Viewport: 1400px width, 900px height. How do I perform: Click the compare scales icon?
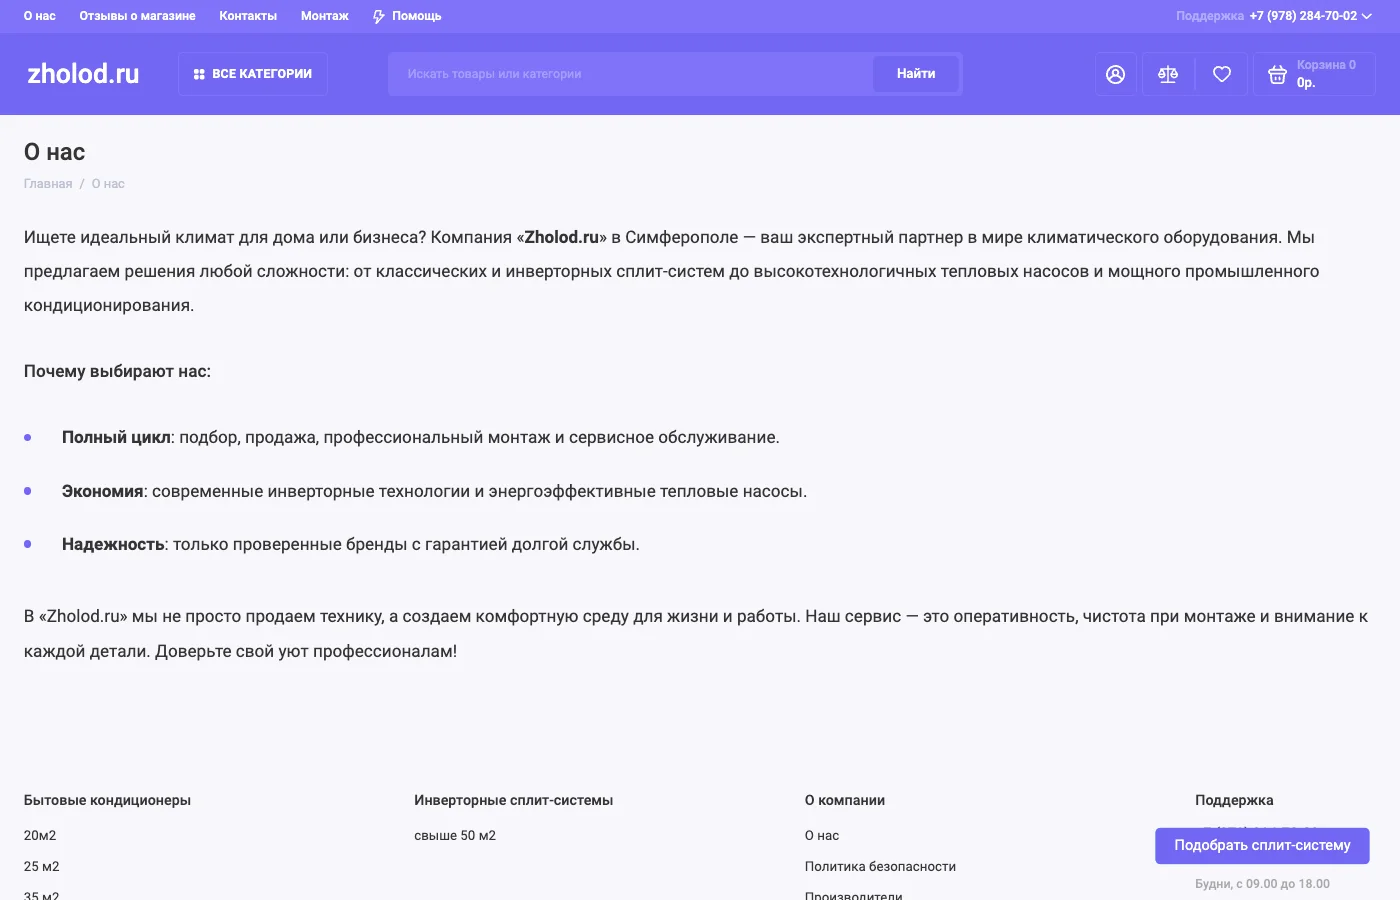[x=1168, y=74]
